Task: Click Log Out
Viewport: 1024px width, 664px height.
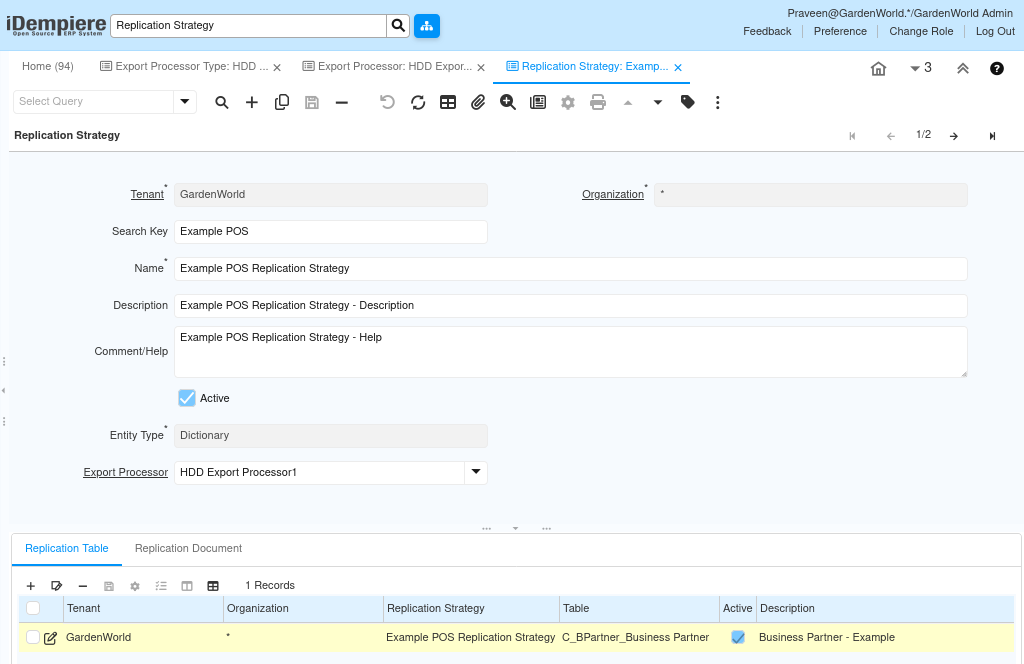Action: pyautogui.click(x=995, y=31)
